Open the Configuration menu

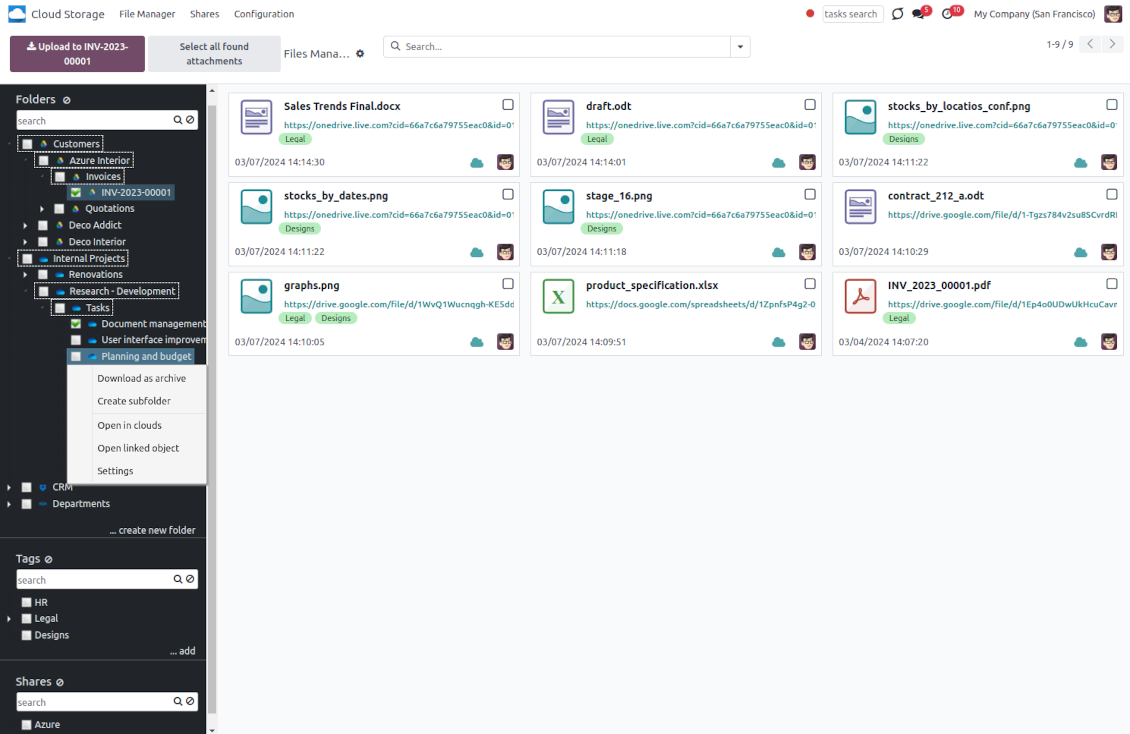click(264, 14)
